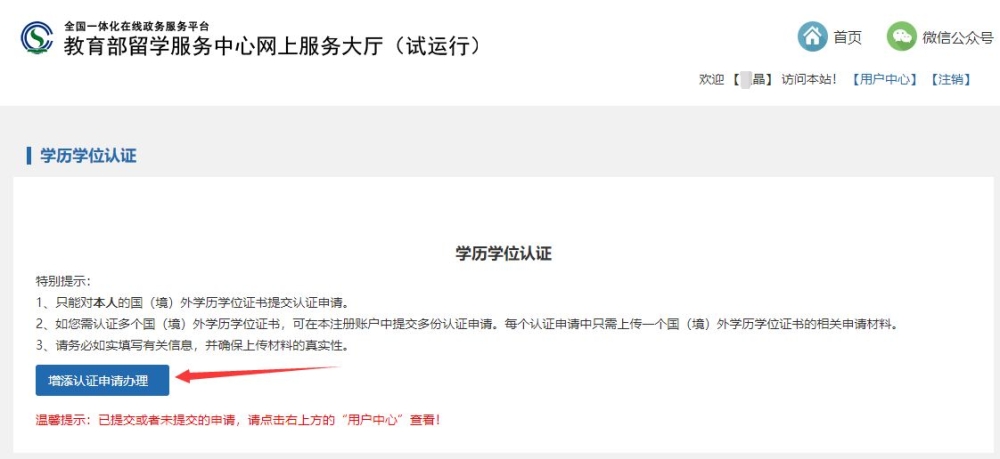Image resolution: width=1000 pixels, height=459 pixels.
Task: Open the 微信公众号 text link
Action: (x=958, y=38)
